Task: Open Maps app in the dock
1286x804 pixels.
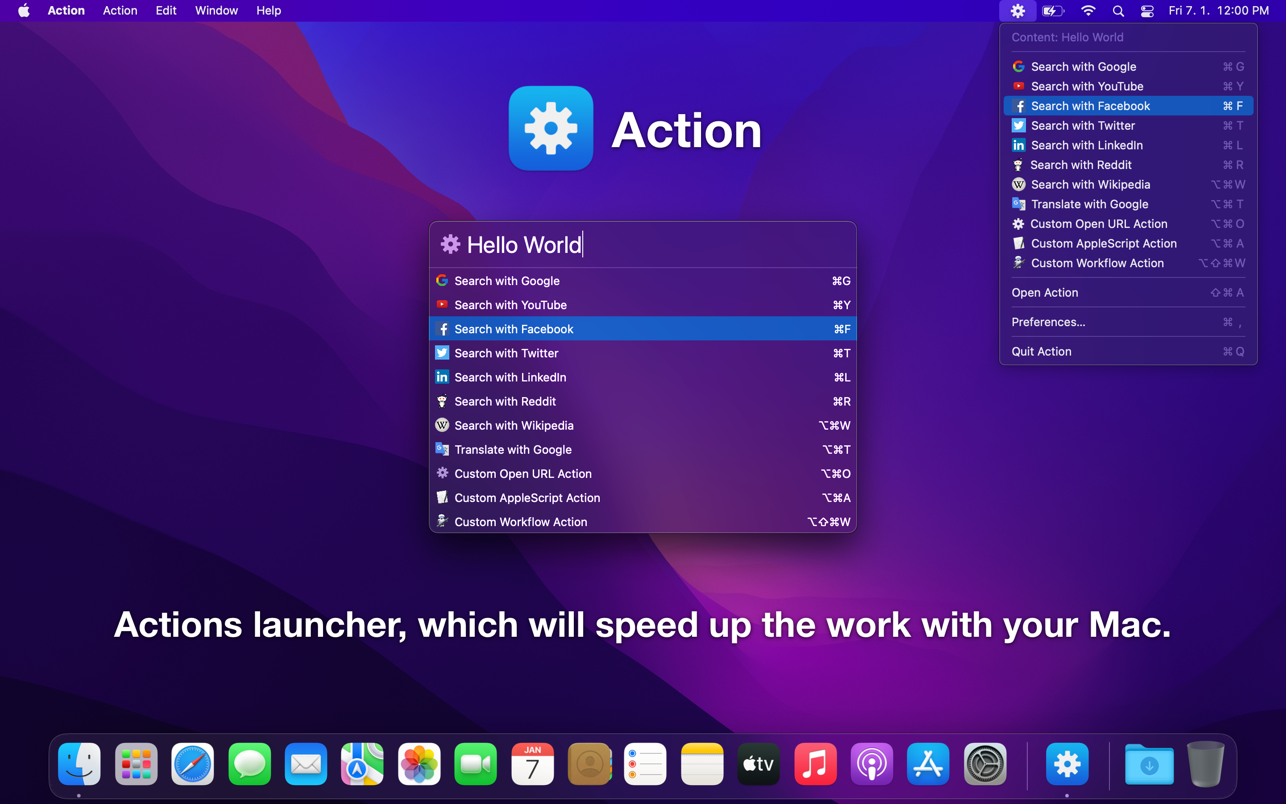Action: click(362, 765)
